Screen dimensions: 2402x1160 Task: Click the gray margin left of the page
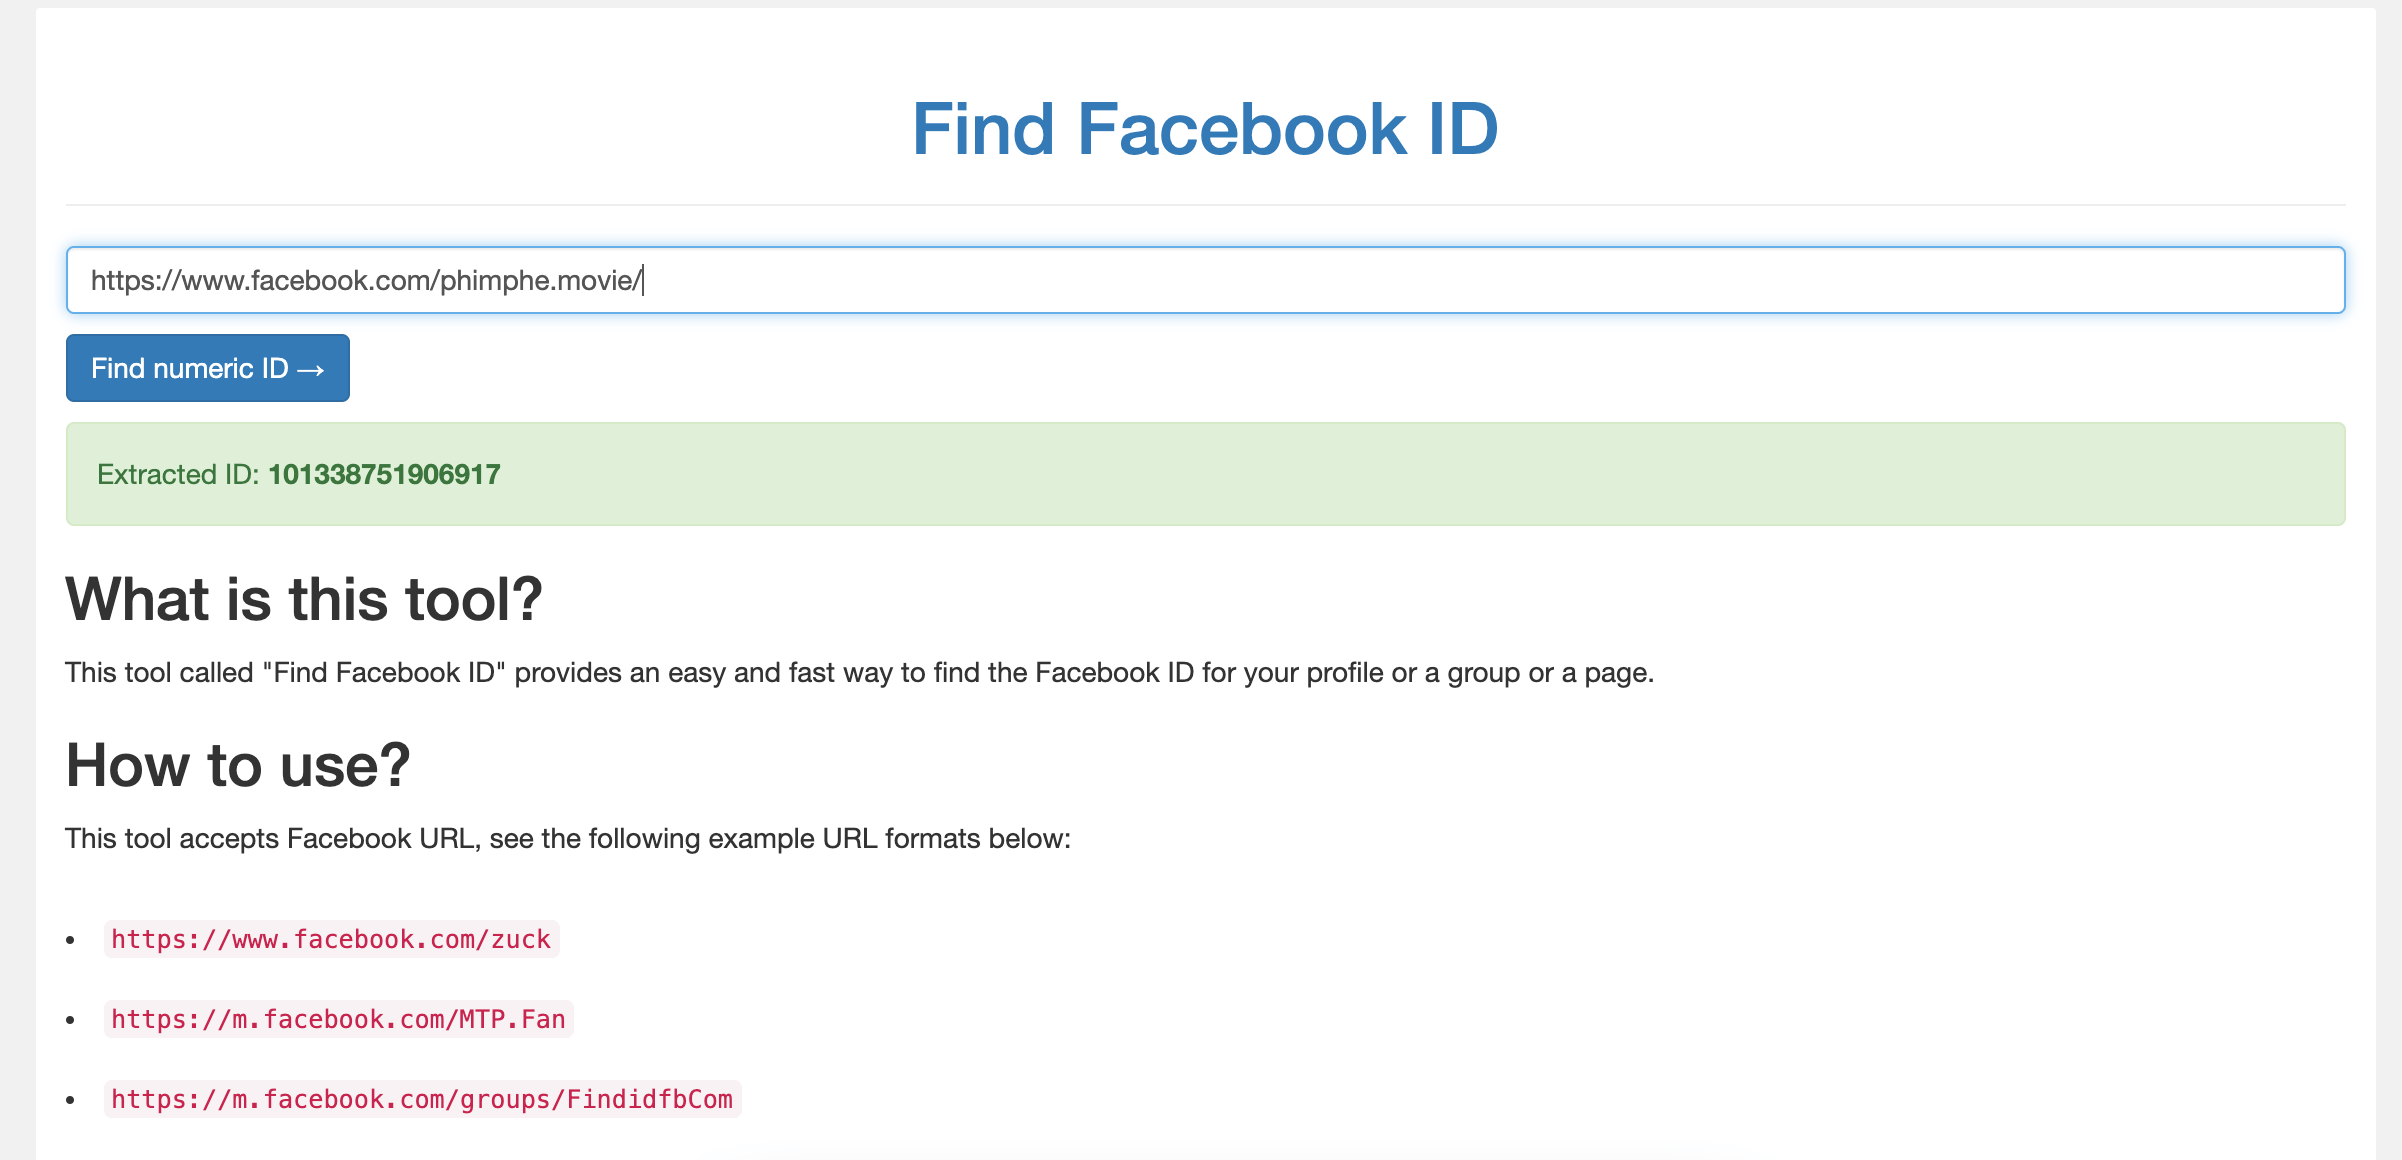[x=17, y=600]
